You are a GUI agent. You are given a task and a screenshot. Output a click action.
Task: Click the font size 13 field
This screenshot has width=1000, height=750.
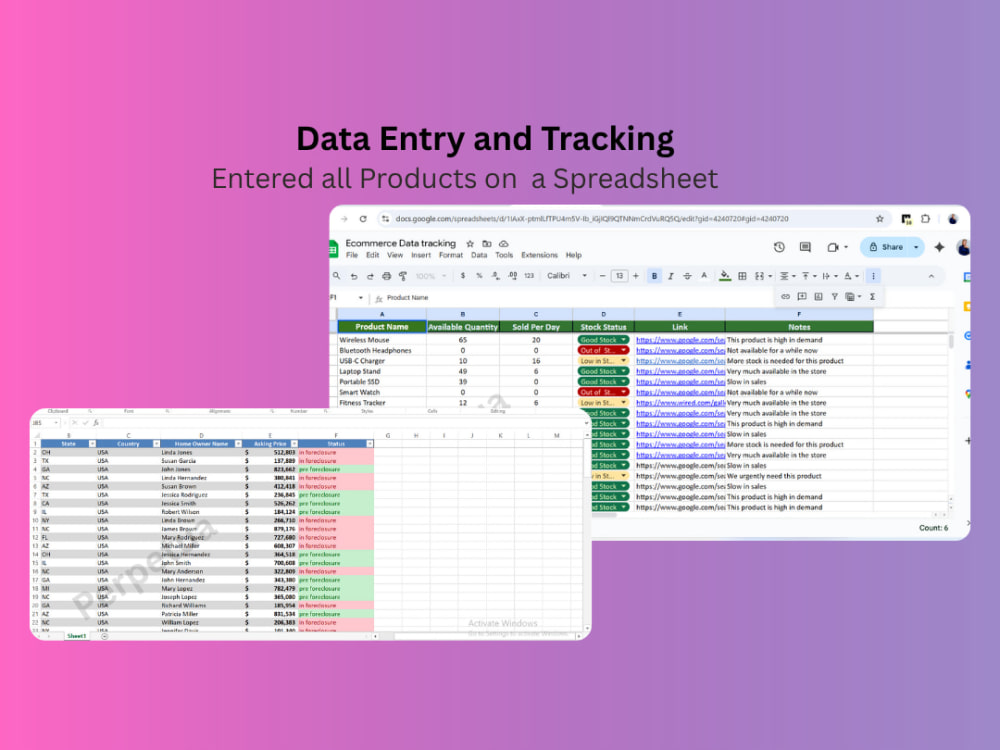[619, 276]
